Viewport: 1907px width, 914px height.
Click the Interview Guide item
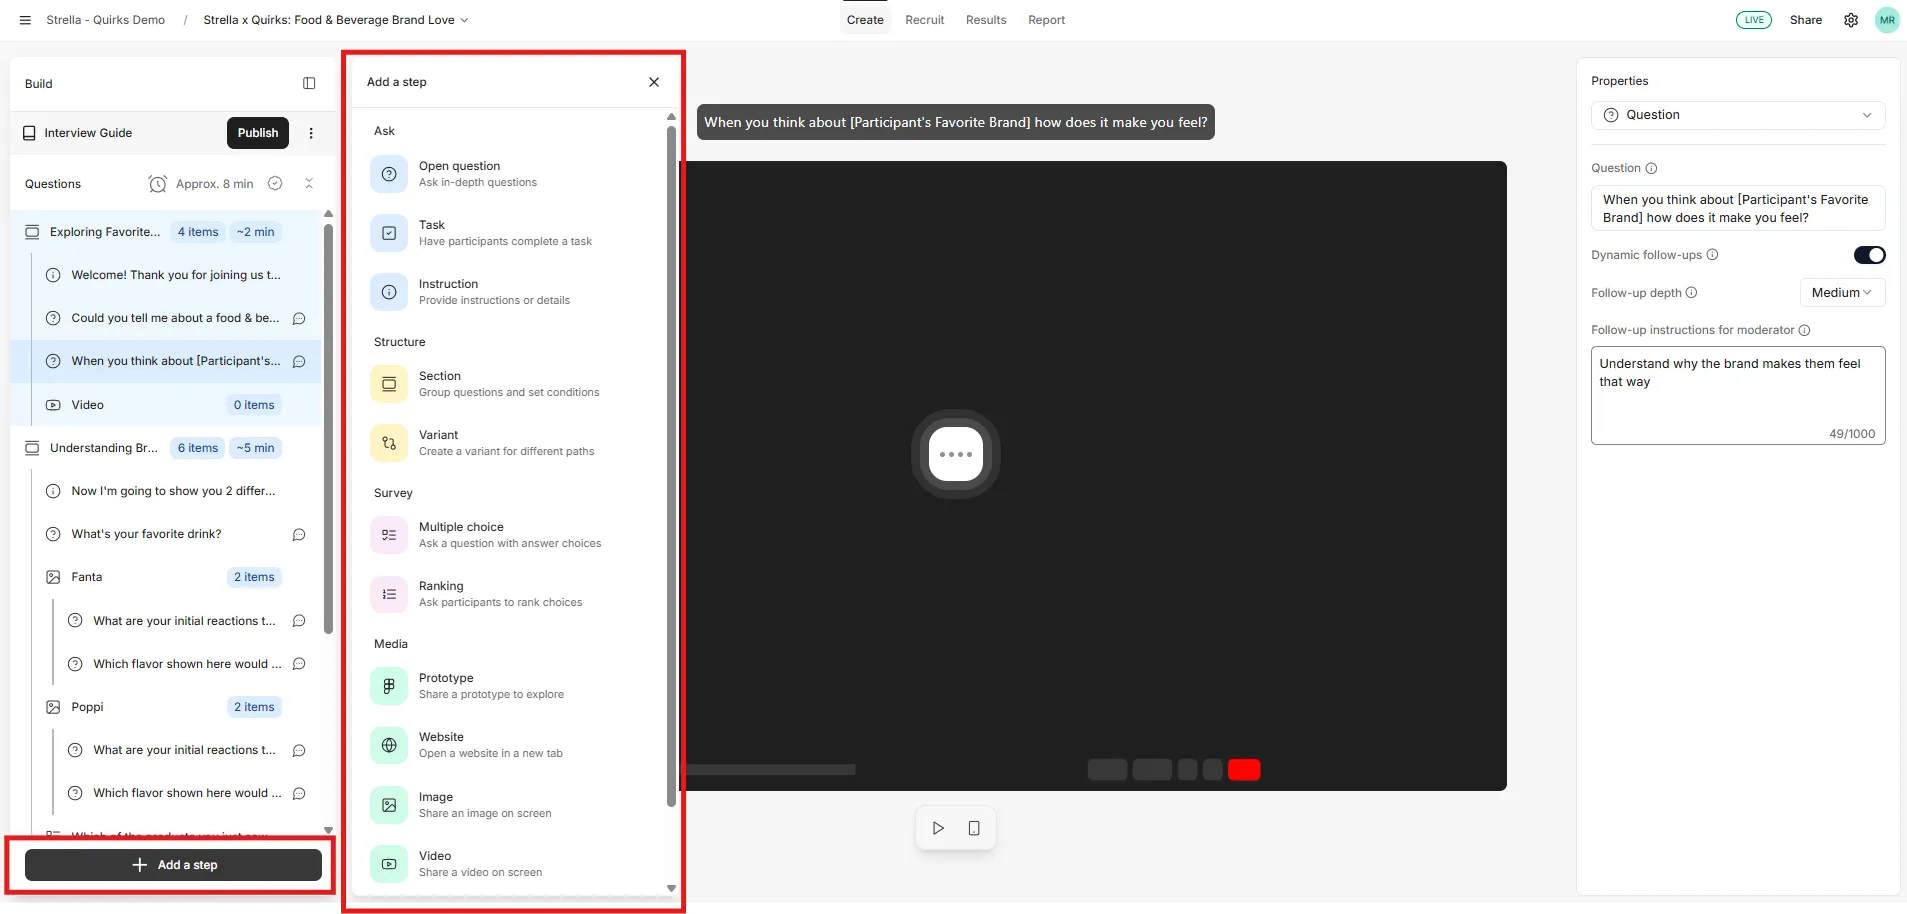pos(88,133)
